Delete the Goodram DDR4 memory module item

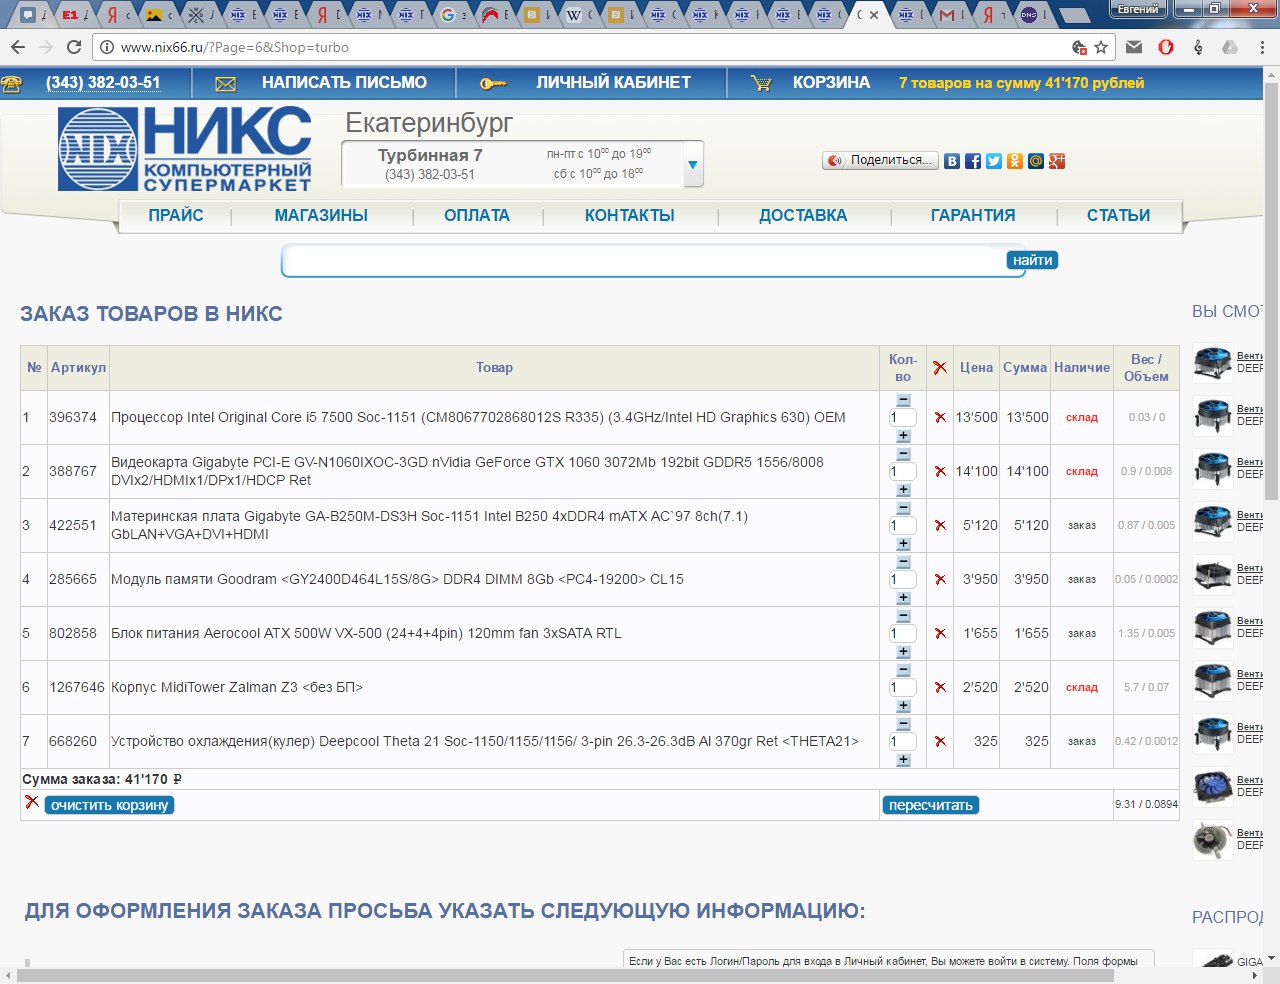pyautogui.click(x=940, y=579)
